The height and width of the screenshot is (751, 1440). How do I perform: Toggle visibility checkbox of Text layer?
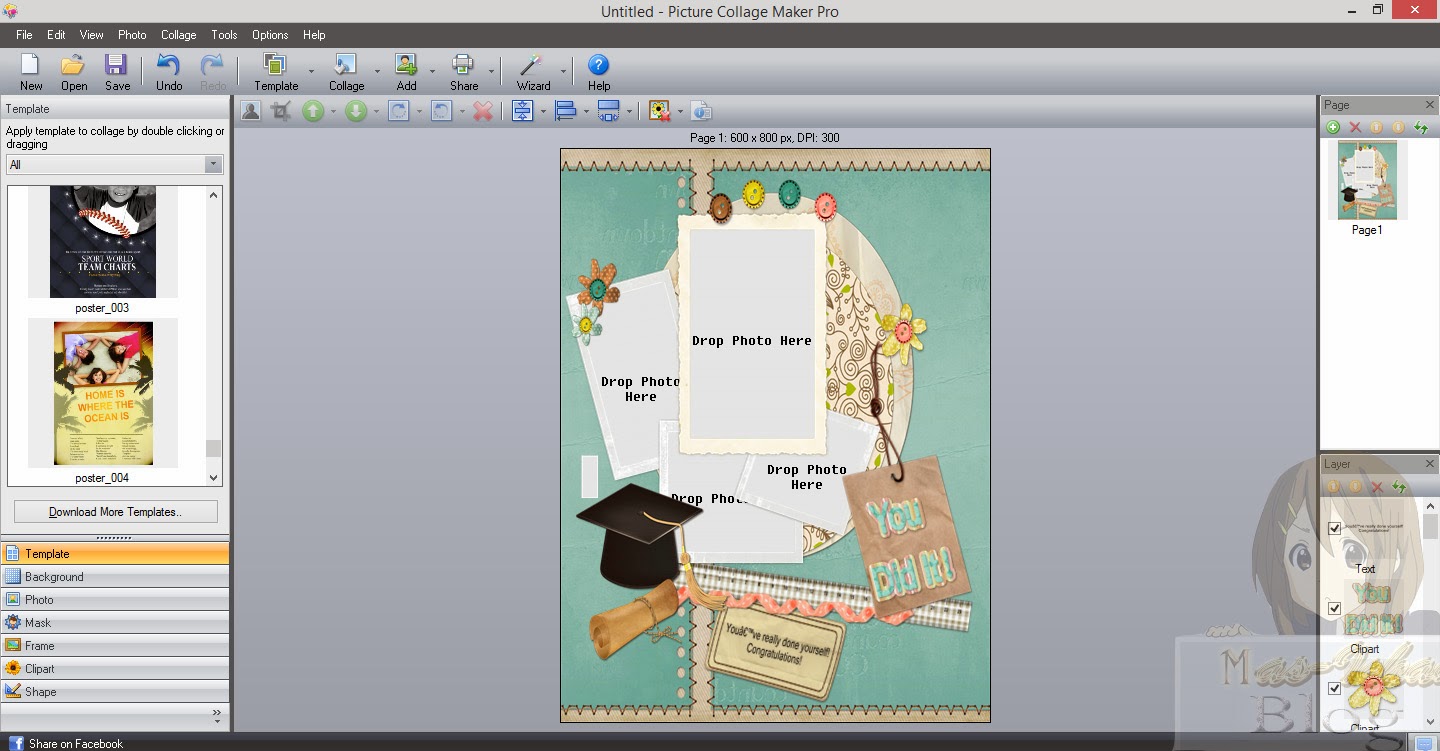tap(1334, 528)
